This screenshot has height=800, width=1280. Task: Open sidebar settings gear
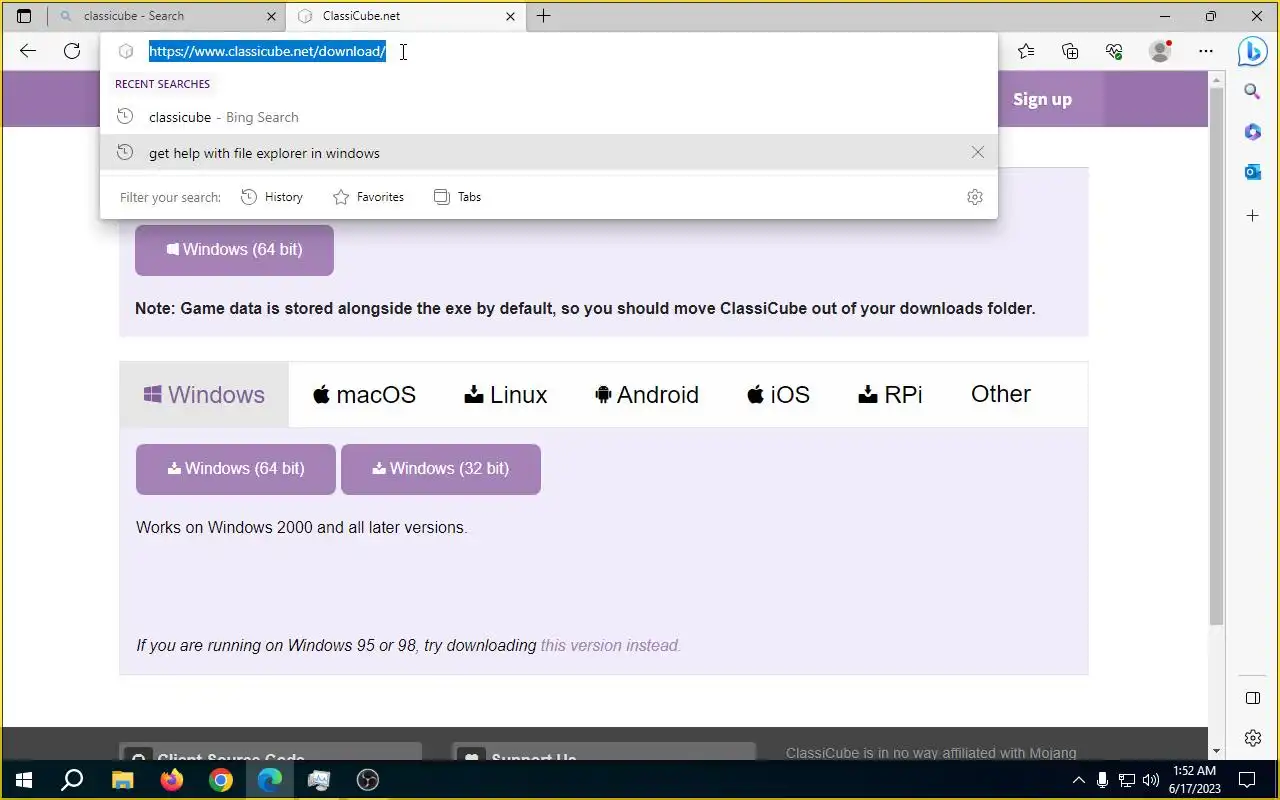pos(1252,738)
